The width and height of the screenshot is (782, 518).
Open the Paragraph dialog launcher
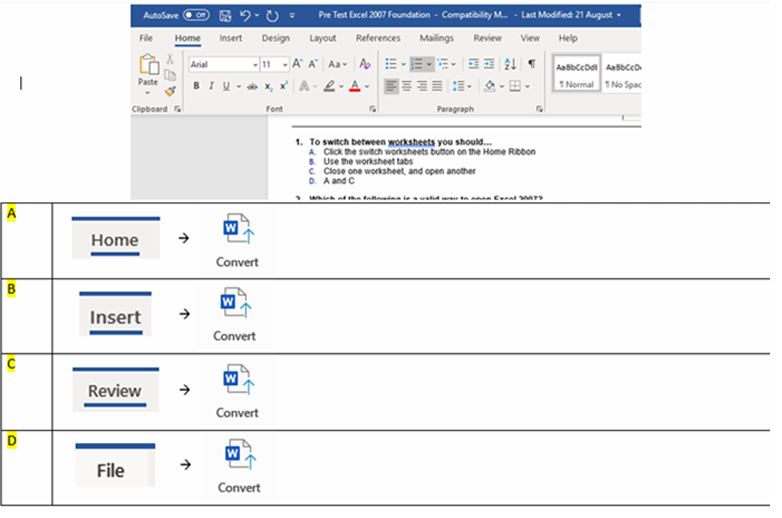point(539,108)
